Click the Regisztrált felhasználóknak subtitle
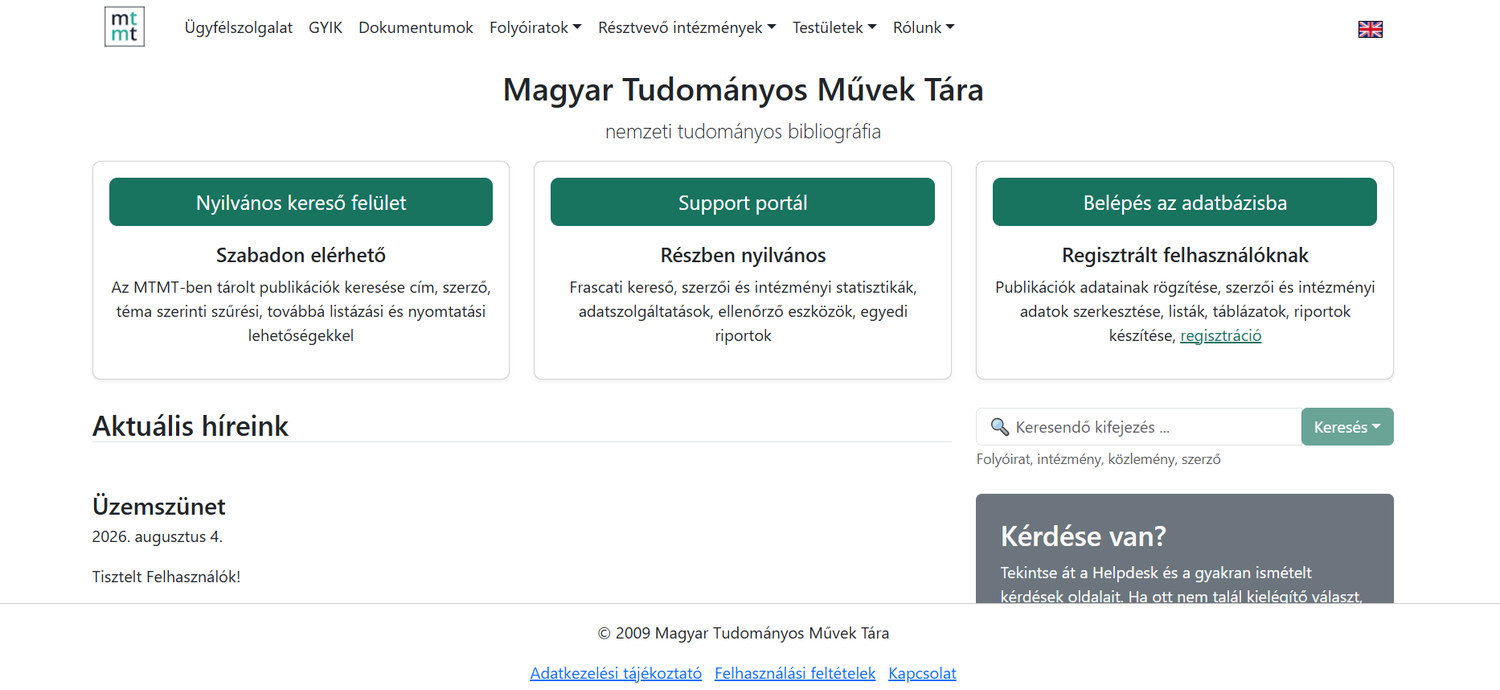The width and height of the screenshot is (1500, 690). pos(1185,255)
